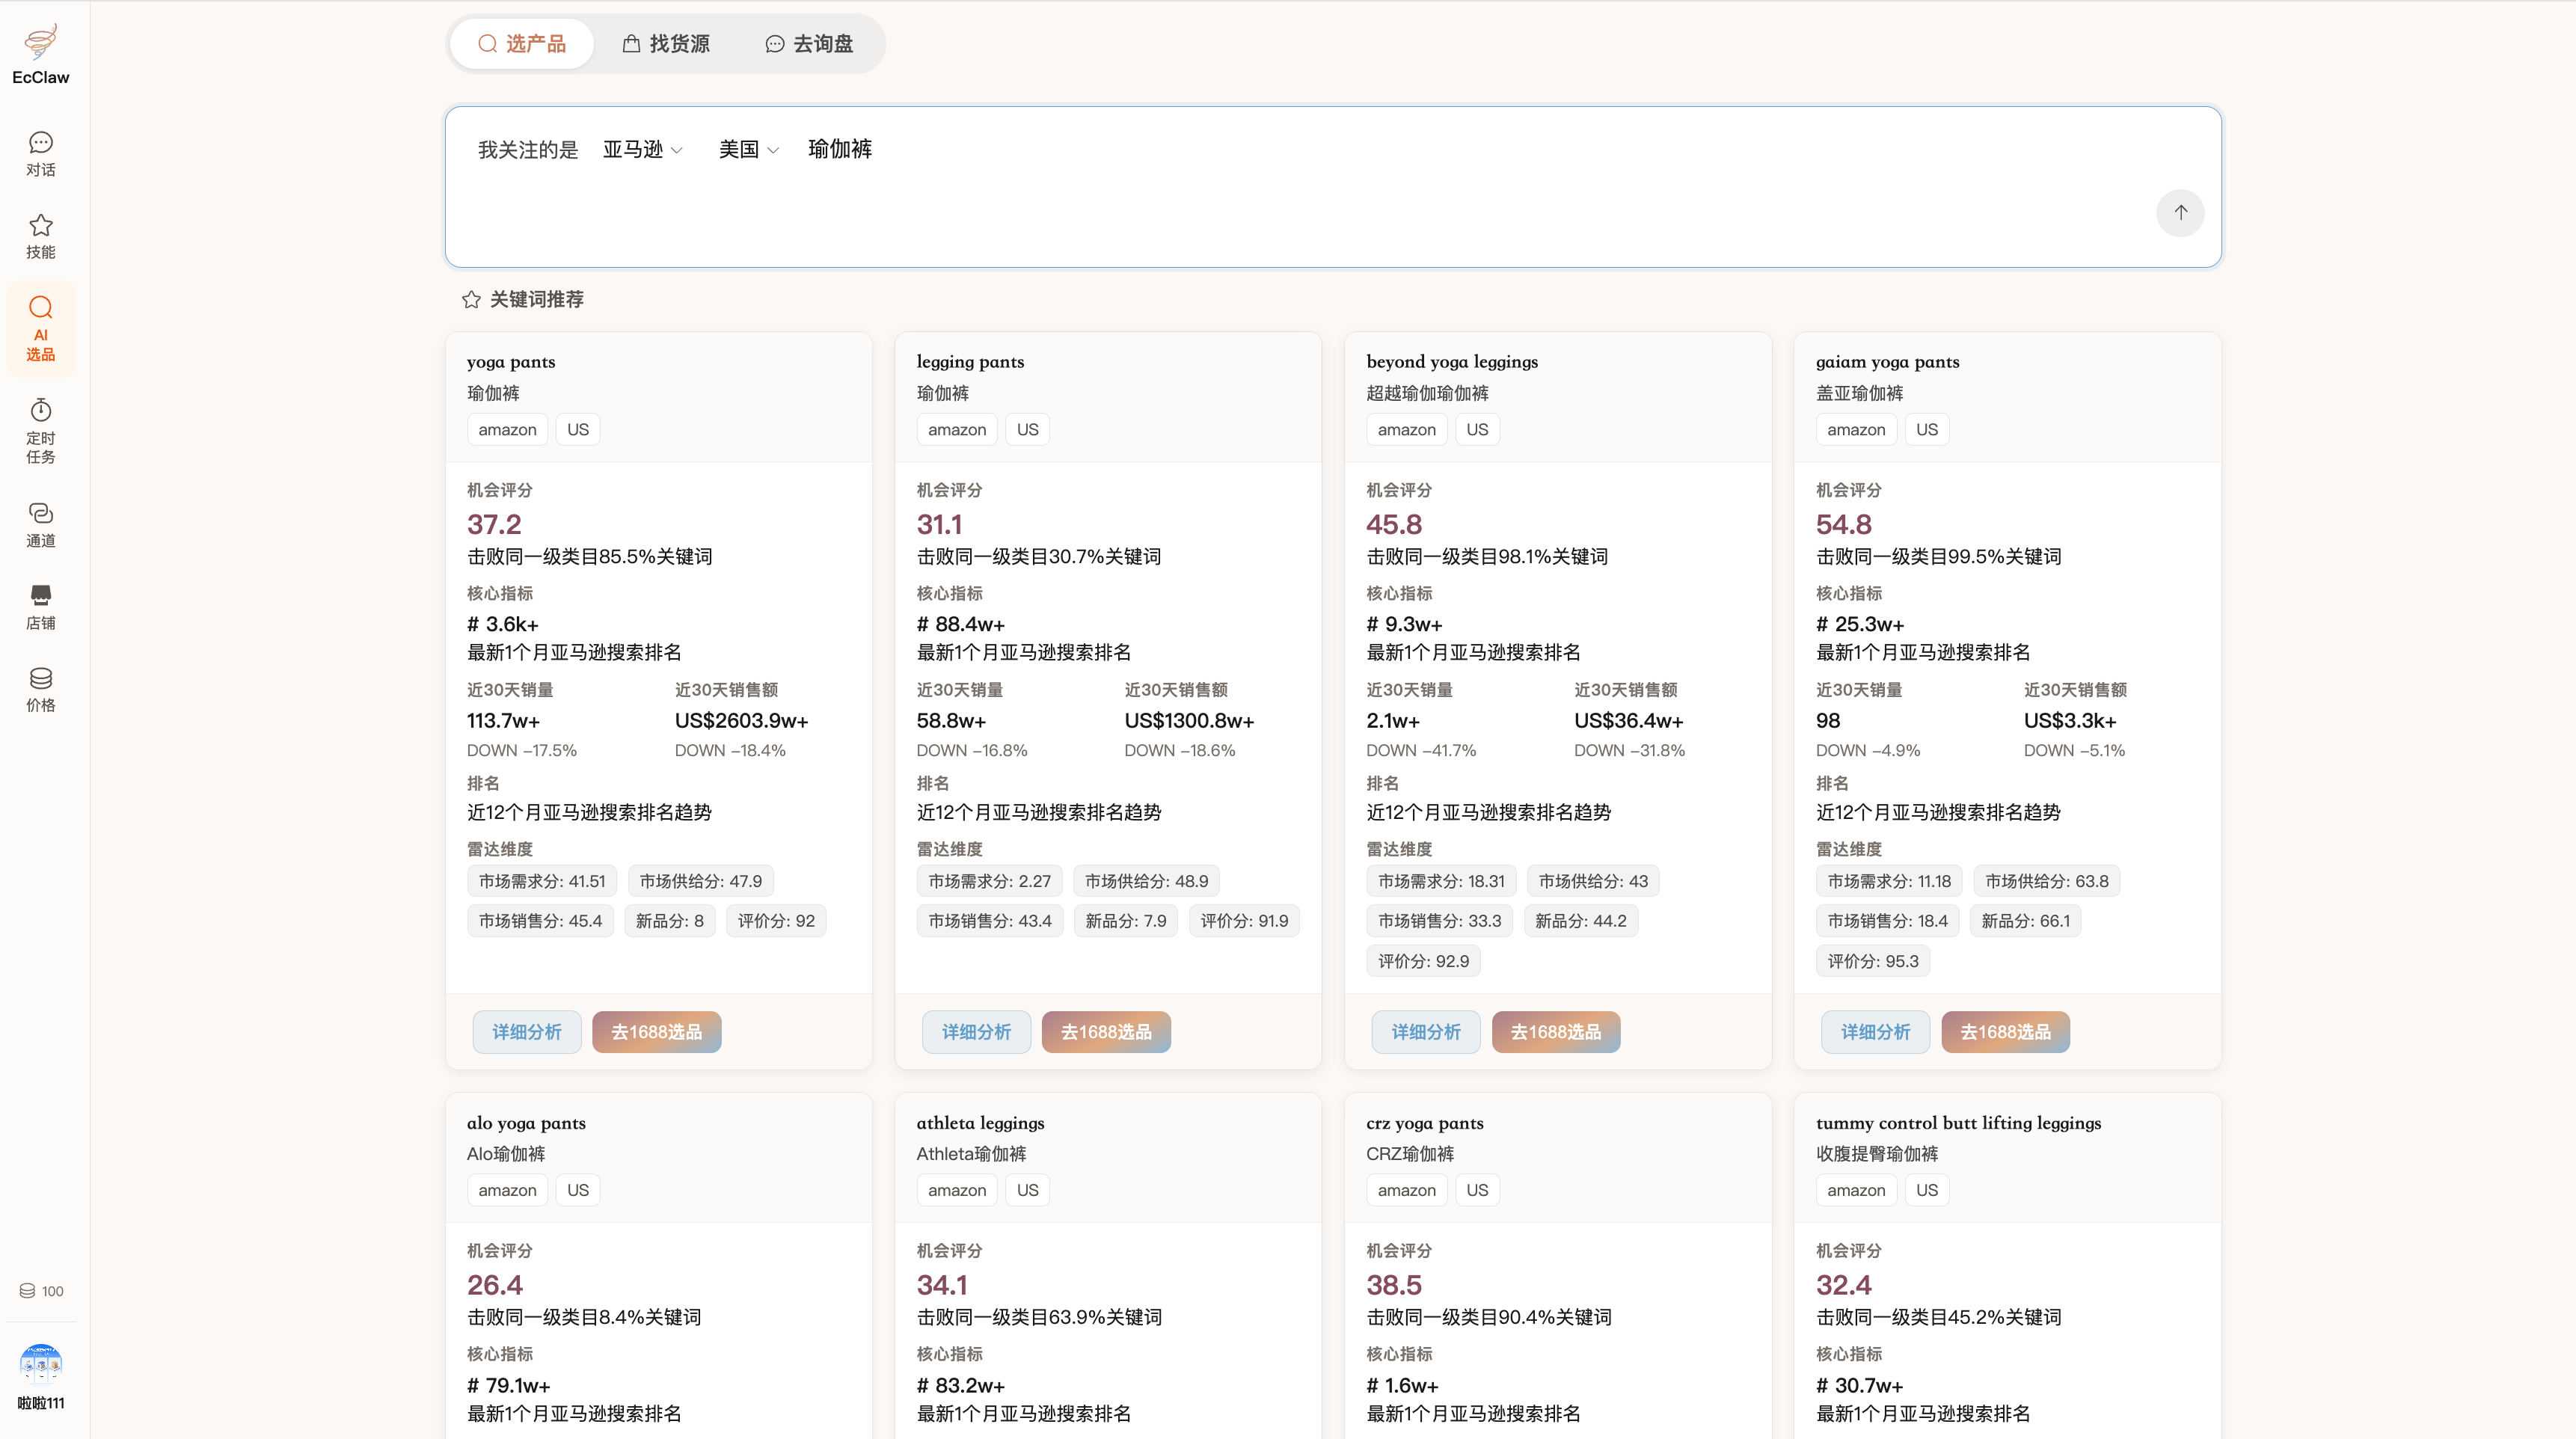
Task: Click the 价格 icon in sidebar
Action: click(40, 689)
